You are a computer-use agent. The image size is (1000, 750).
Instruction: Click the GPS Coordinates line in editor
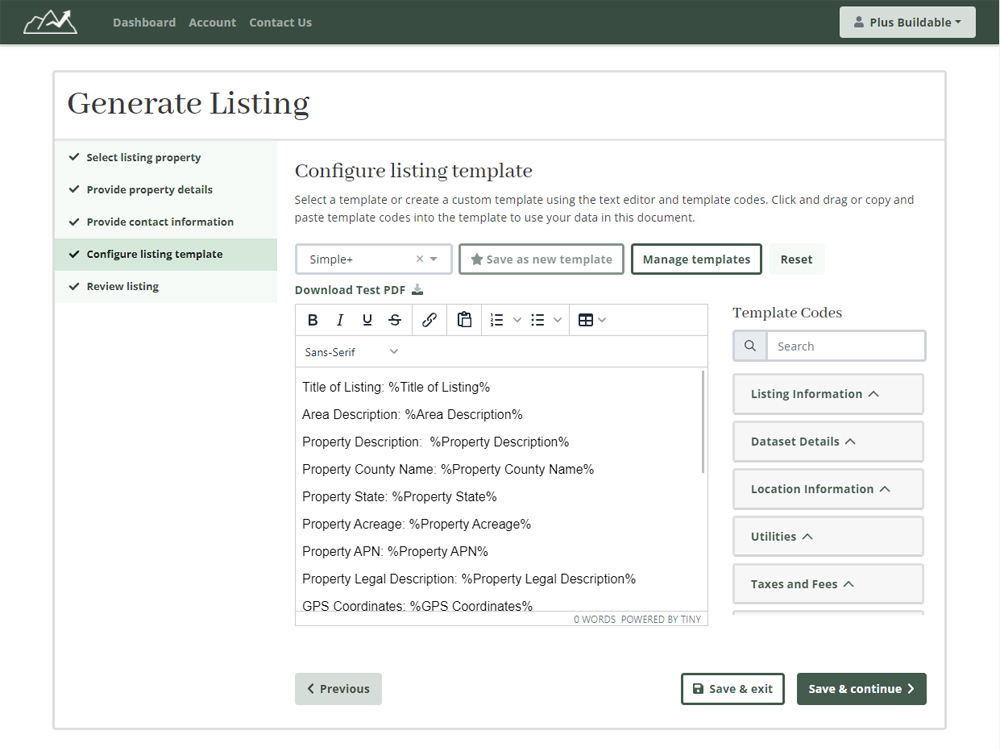(x=417, y=605)
